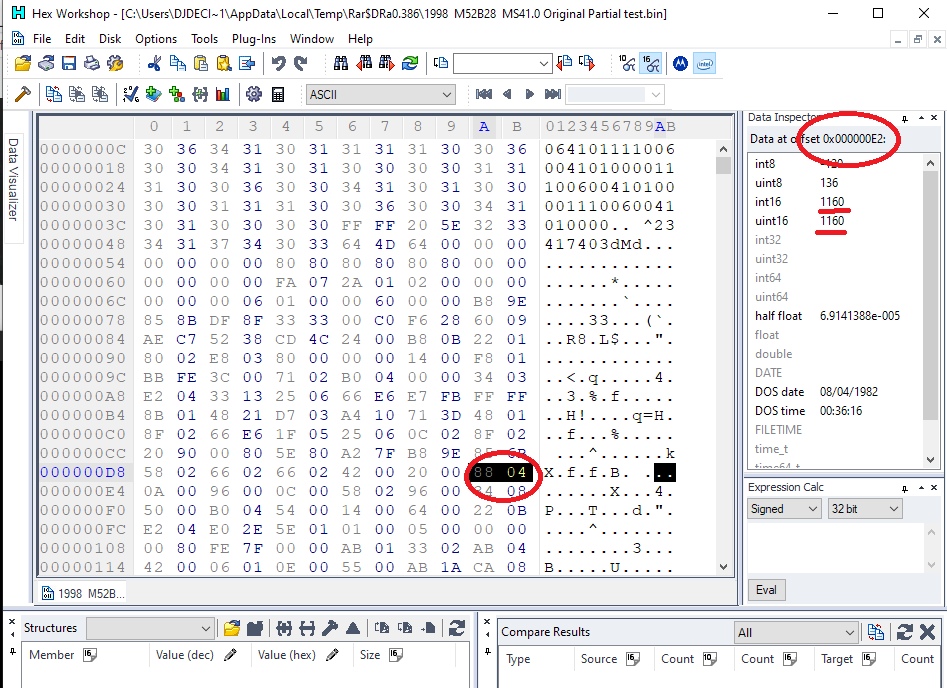Open the All filter dropdown in Compare Results
The image size is (947, 688).
tap(796, 632)
